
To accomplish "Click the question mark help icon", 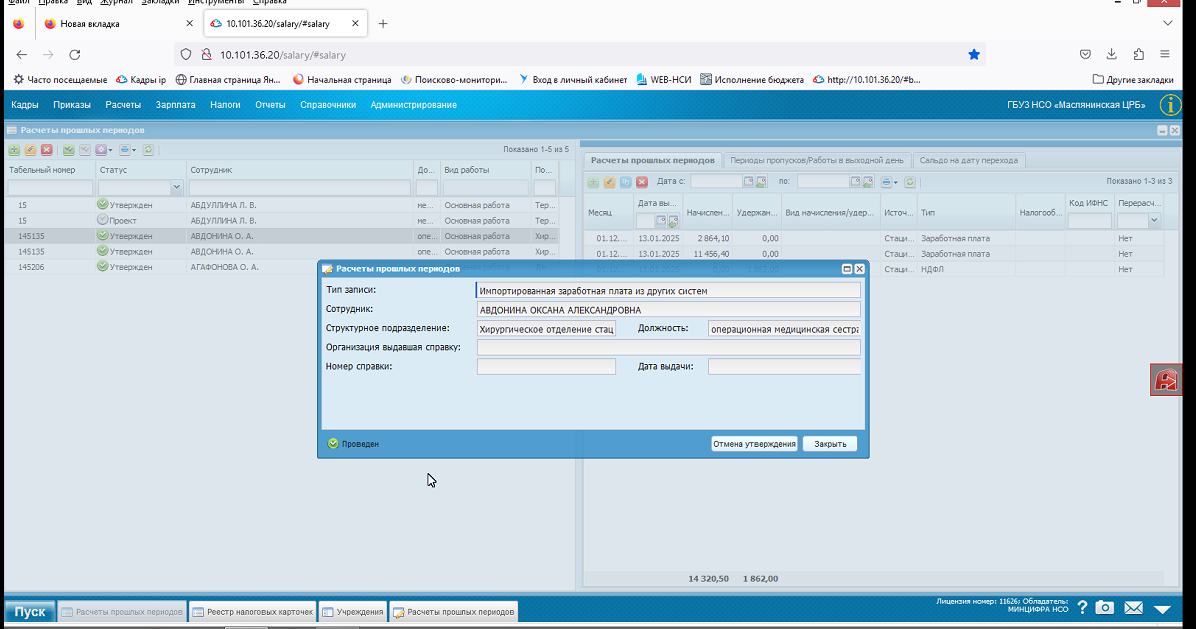I will 1082,608.
